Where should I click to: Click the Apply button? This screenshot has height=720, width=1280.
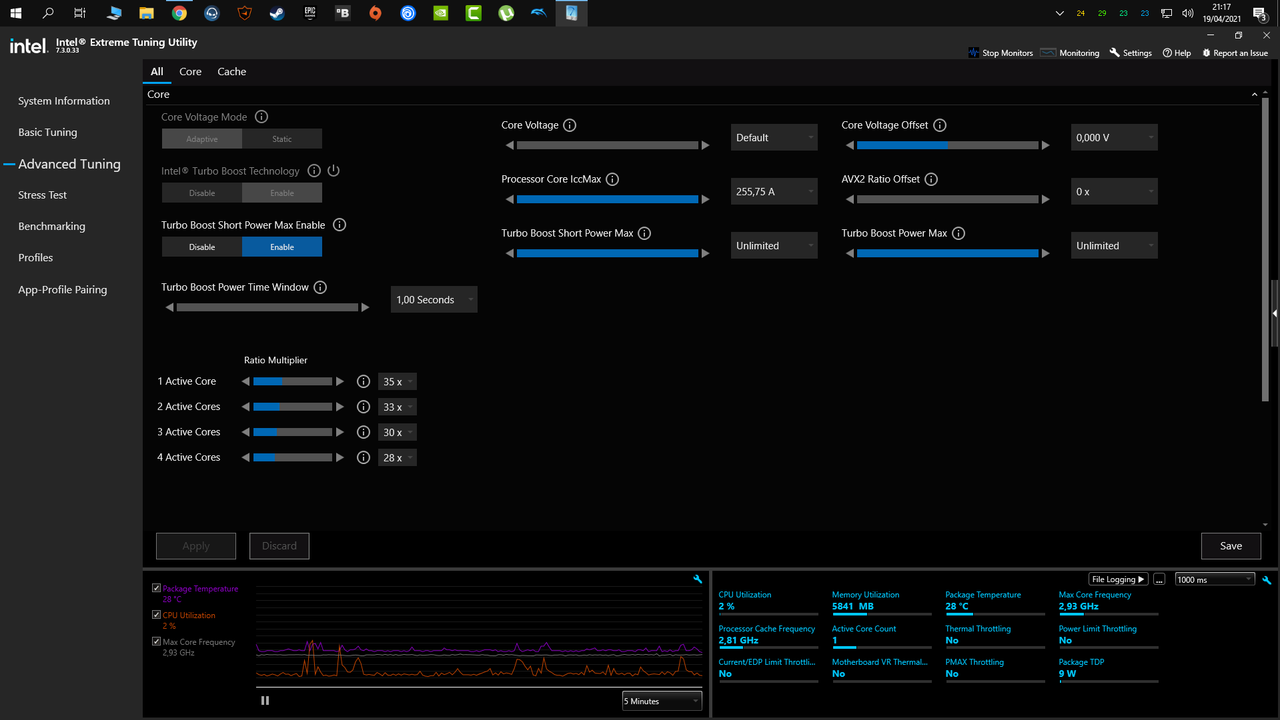click(196, 546)
